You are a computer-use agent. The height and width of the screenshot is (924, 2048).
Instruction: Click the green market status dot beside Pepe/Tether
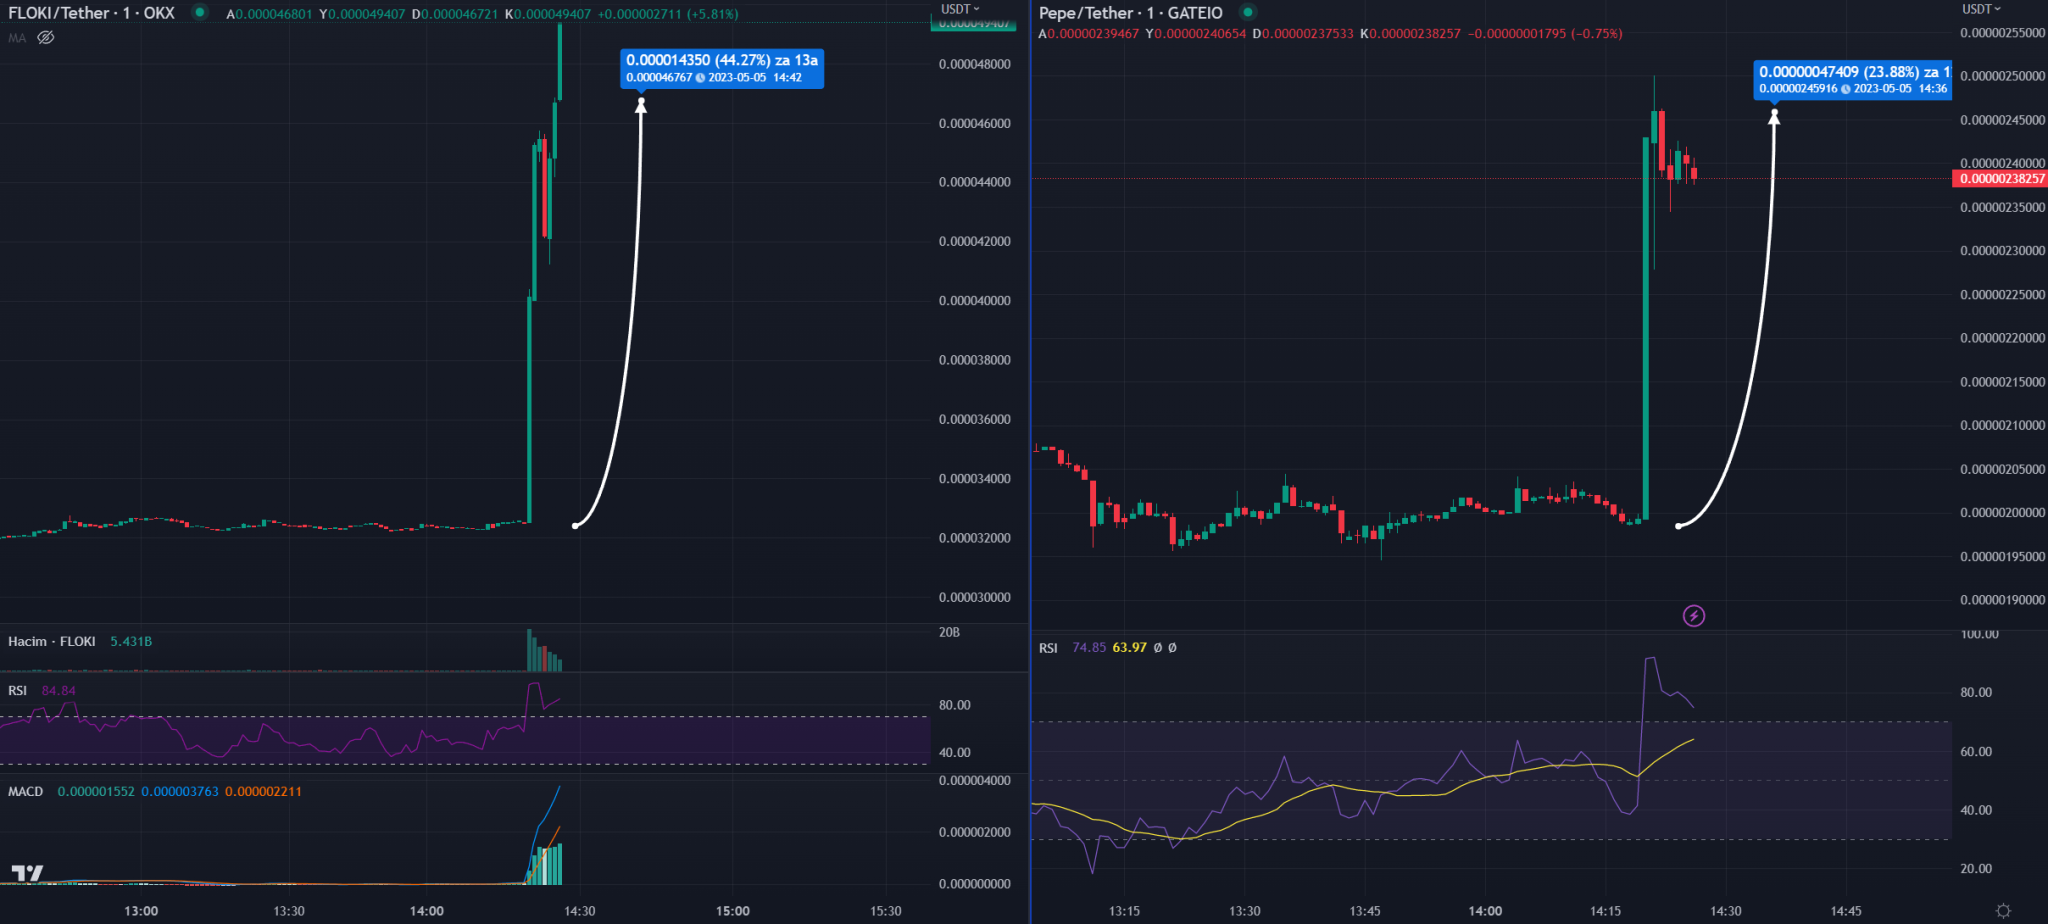coord(1247,13)
